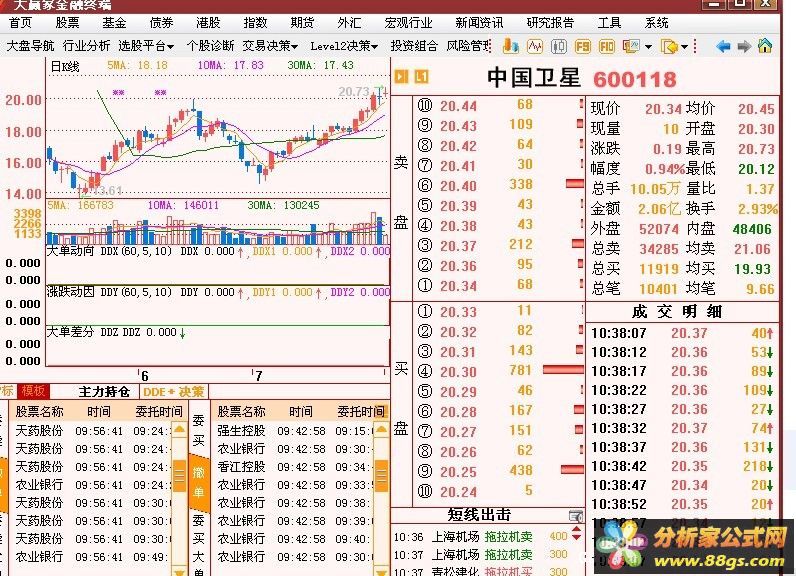Open the 系统 menu
The image size is (796, 576).
[656, 23]
